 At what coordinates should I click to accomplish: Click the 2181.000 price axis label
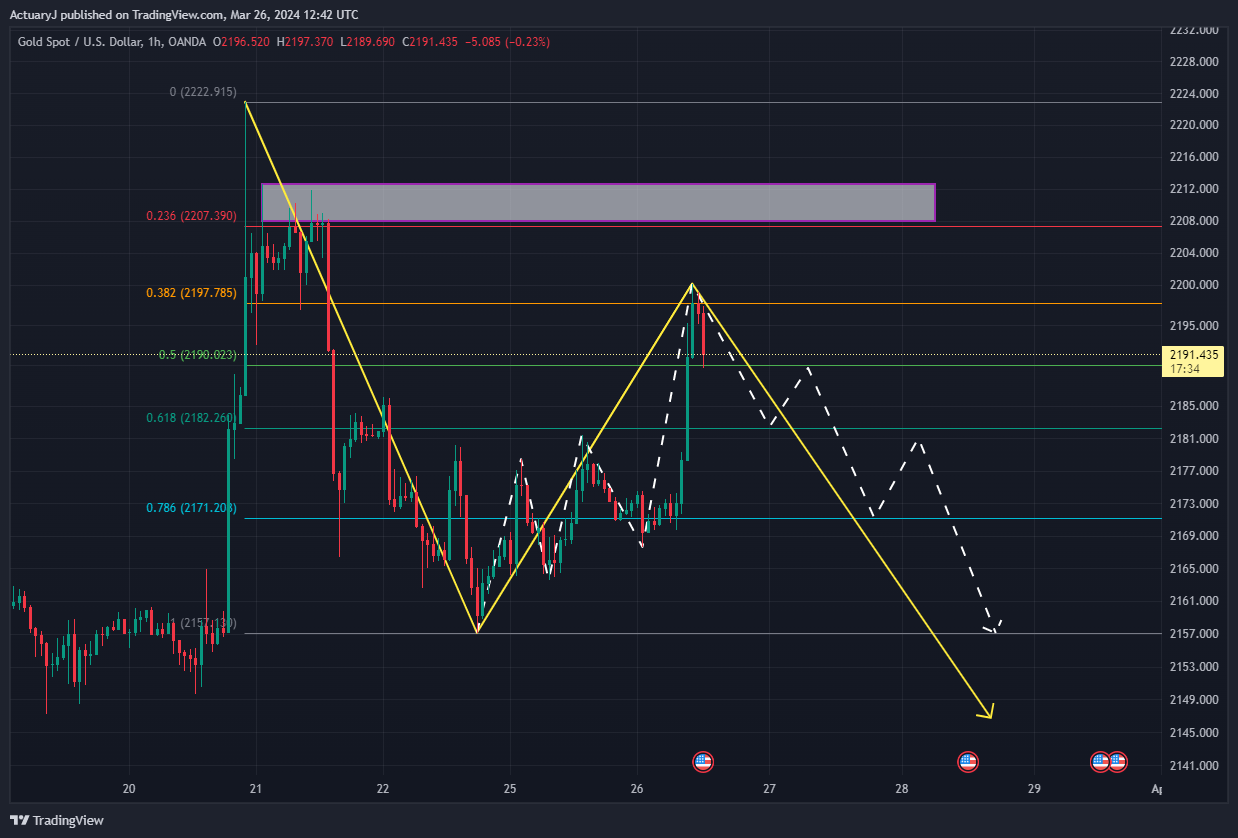(x=1194, y=439)
